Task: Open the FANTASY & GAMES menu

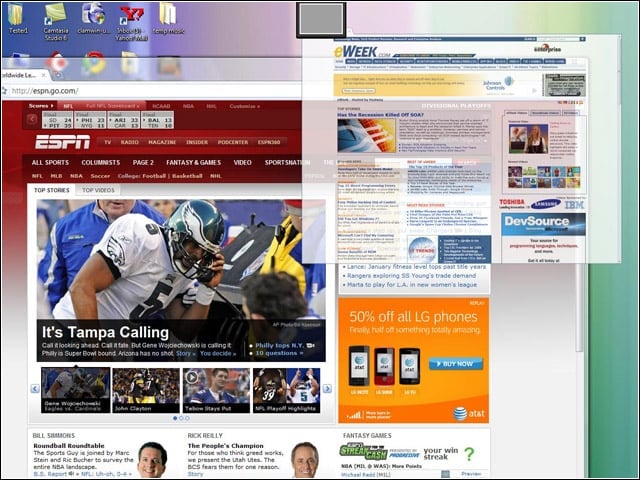Action: 193,162
